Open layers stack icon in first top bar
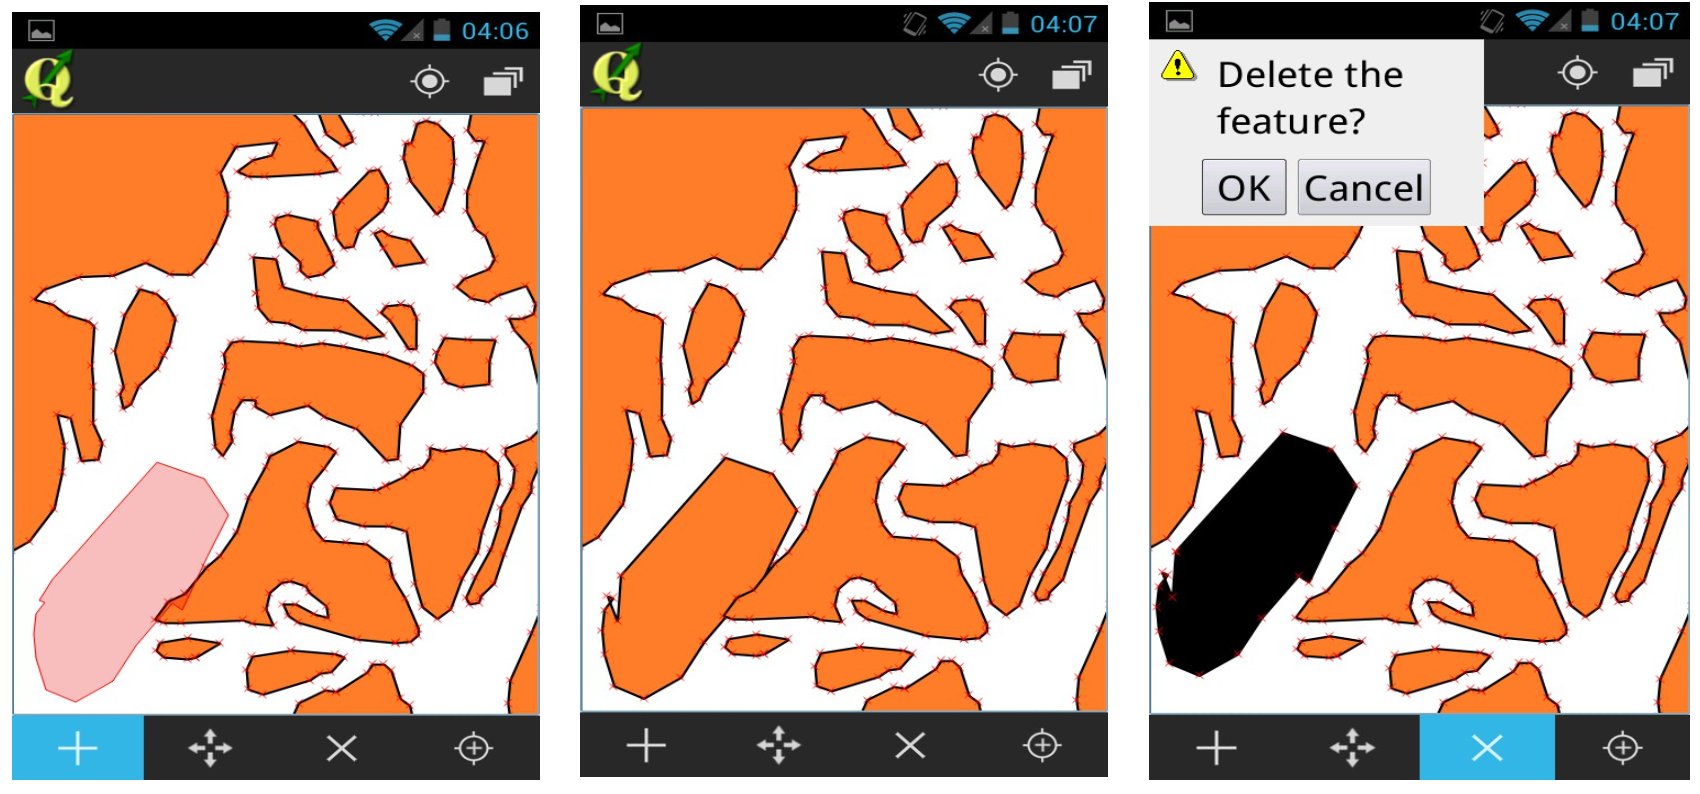The height and width of the screenshot is (794, 1700). (x=503, y=81)
